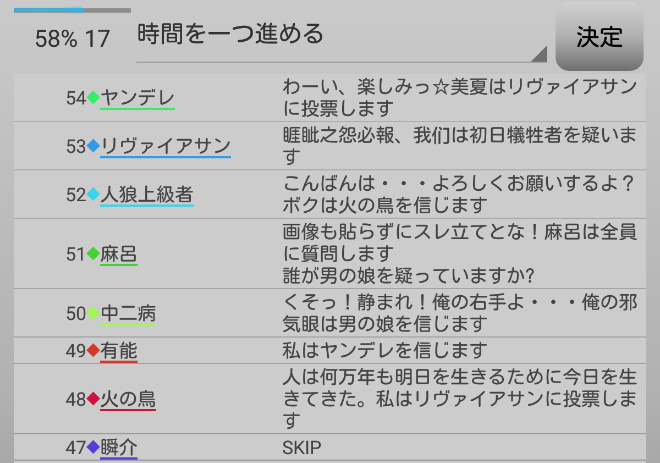The height and width of the screenshot is (463, 660).
Task: Click the crimson diamond icon beside 火の鳥
Action: tap(94, 400)
